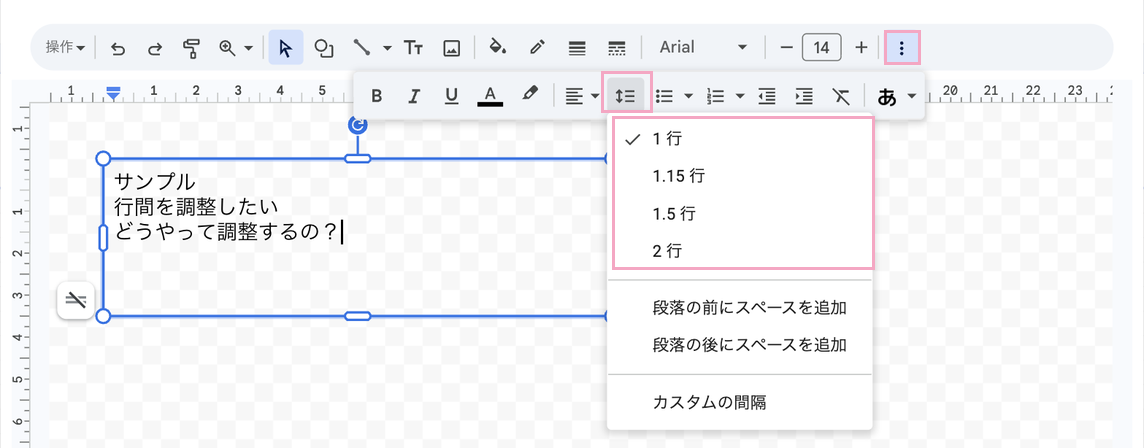
Task: Open the Arial font dropdown
Action: 703,47
